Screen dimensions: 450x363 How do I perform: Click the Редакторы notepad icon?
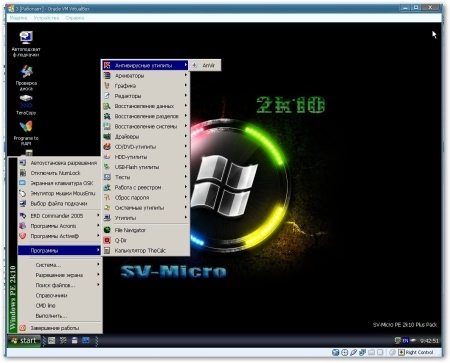point(107,96)
